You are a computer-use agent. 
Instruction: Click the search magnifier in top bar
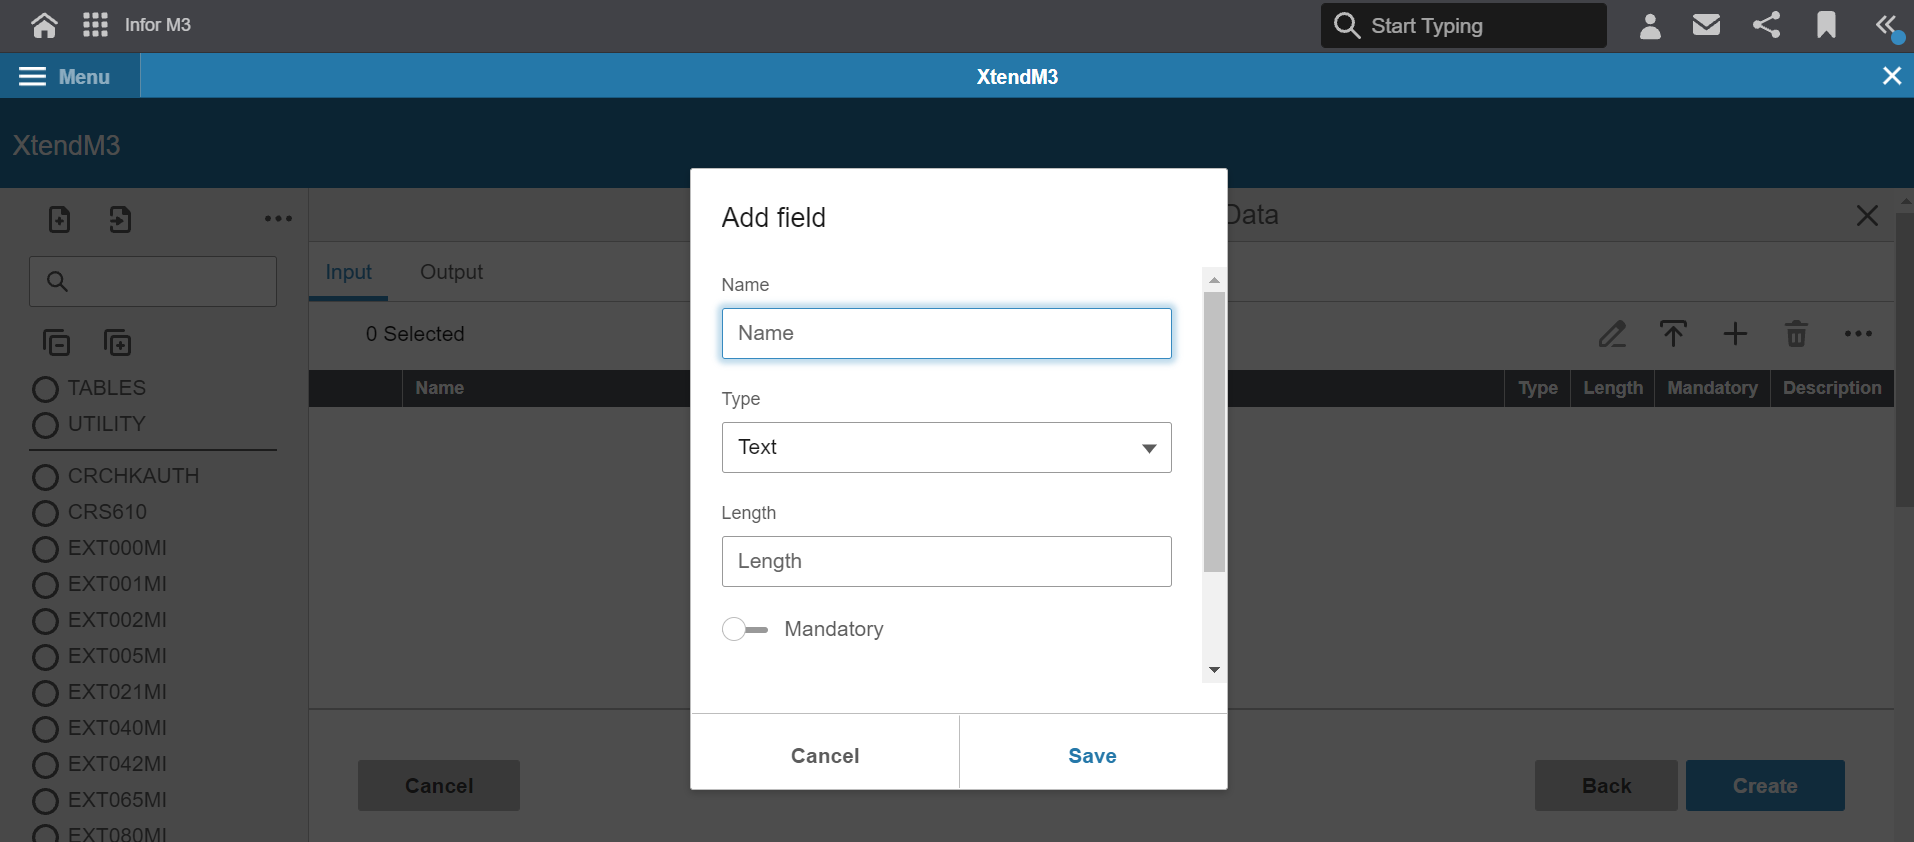coord(1347,25)
